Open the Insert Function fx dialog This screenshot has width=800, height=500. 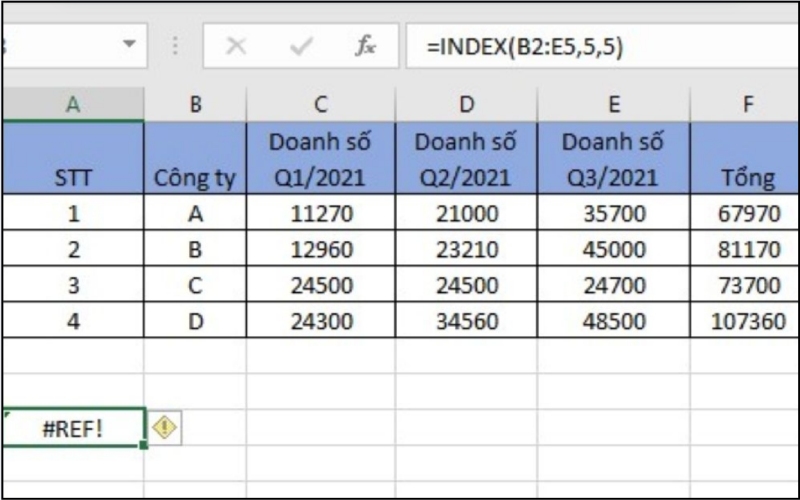pos(365,46)
